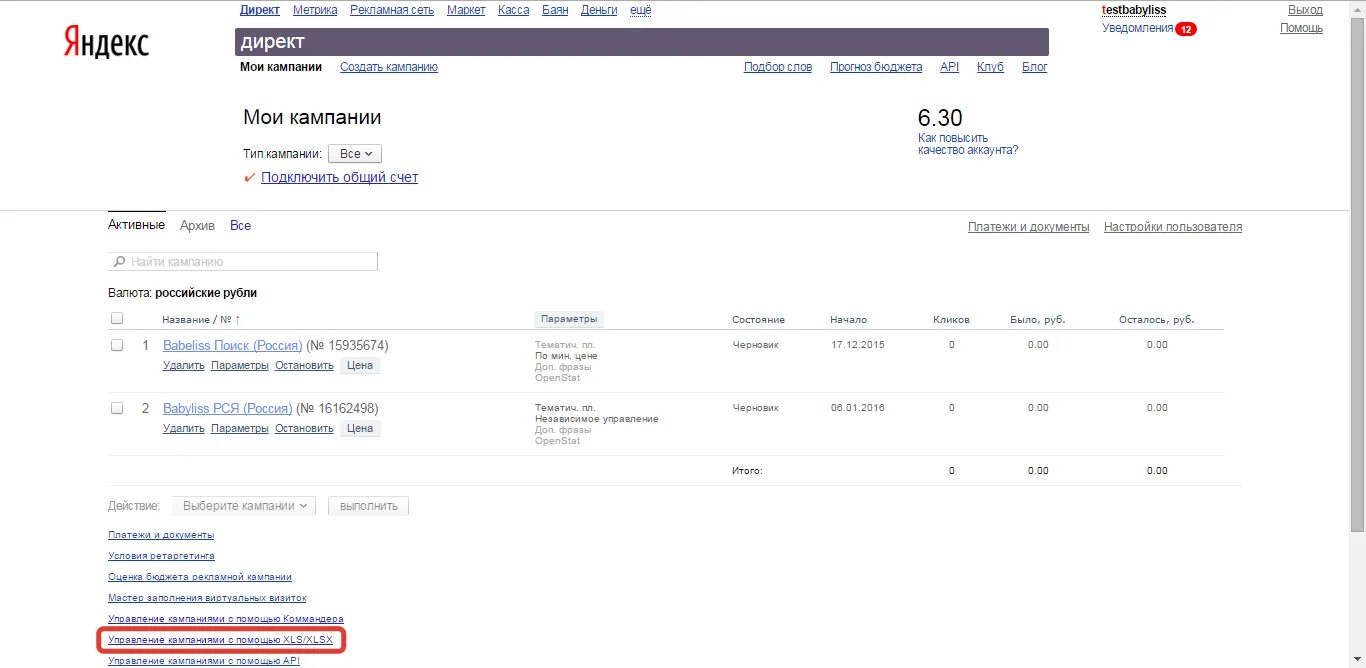1366x668 pixels.
Task: Open the notifications badge showing 12
Action: click(1186, 29)
